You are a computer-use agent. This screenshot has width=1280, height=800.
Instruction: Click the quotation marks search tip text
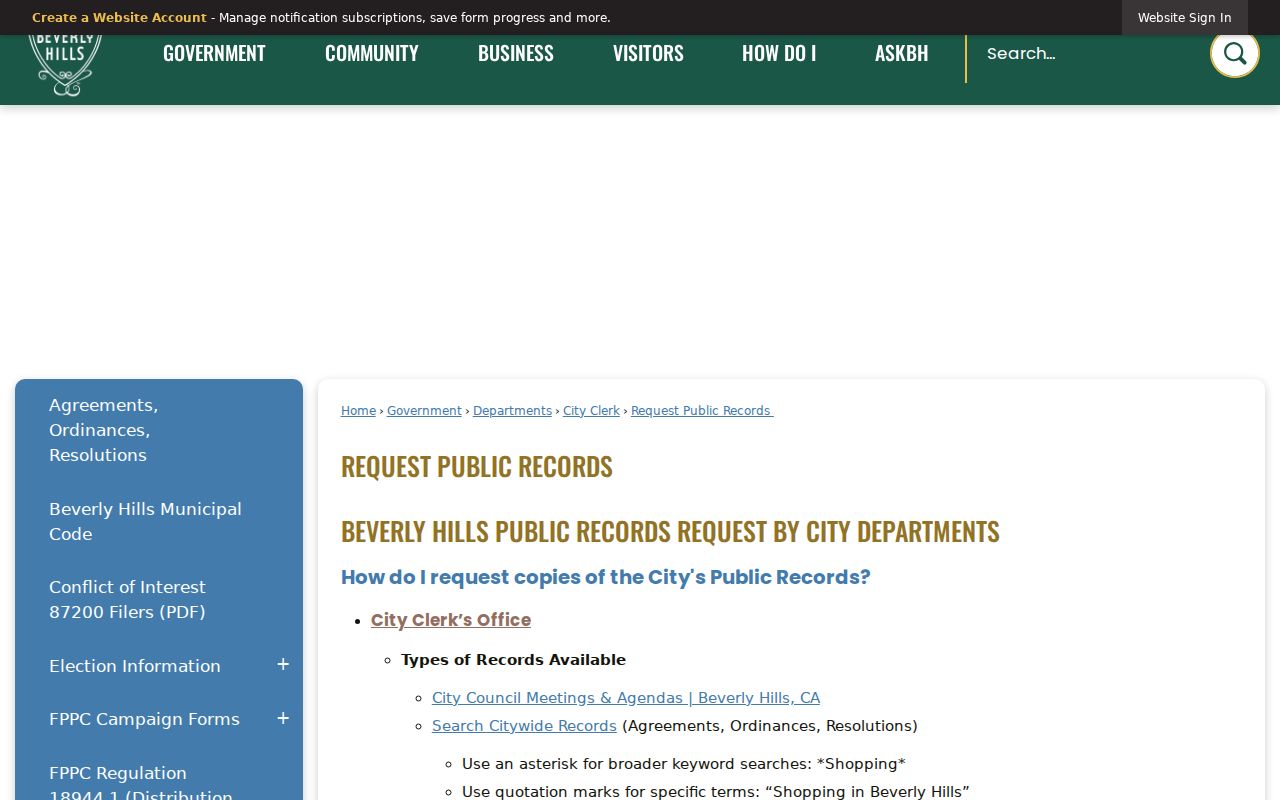click(x=716, y=792)
